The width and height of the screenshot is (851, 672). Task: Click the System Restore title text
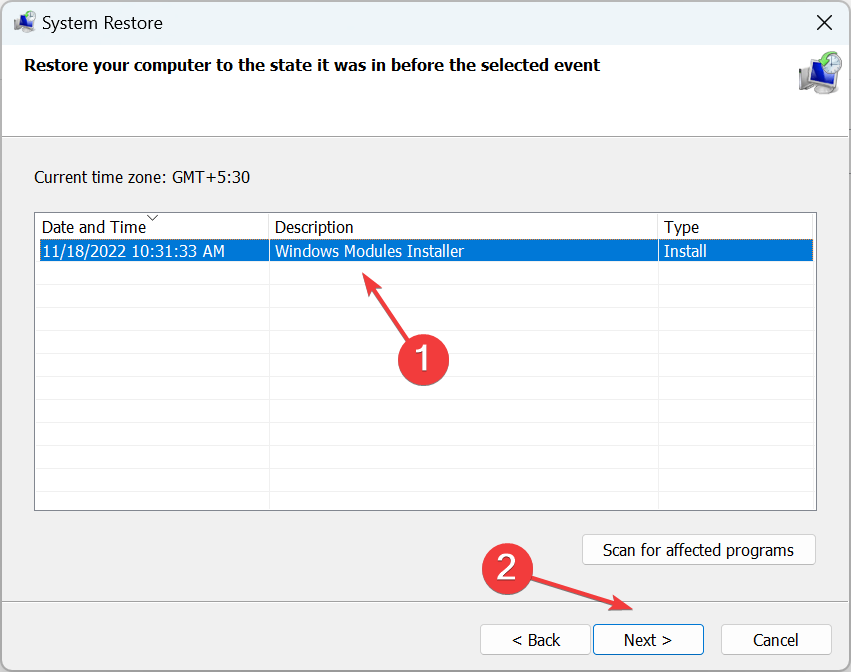click(102, 23)
